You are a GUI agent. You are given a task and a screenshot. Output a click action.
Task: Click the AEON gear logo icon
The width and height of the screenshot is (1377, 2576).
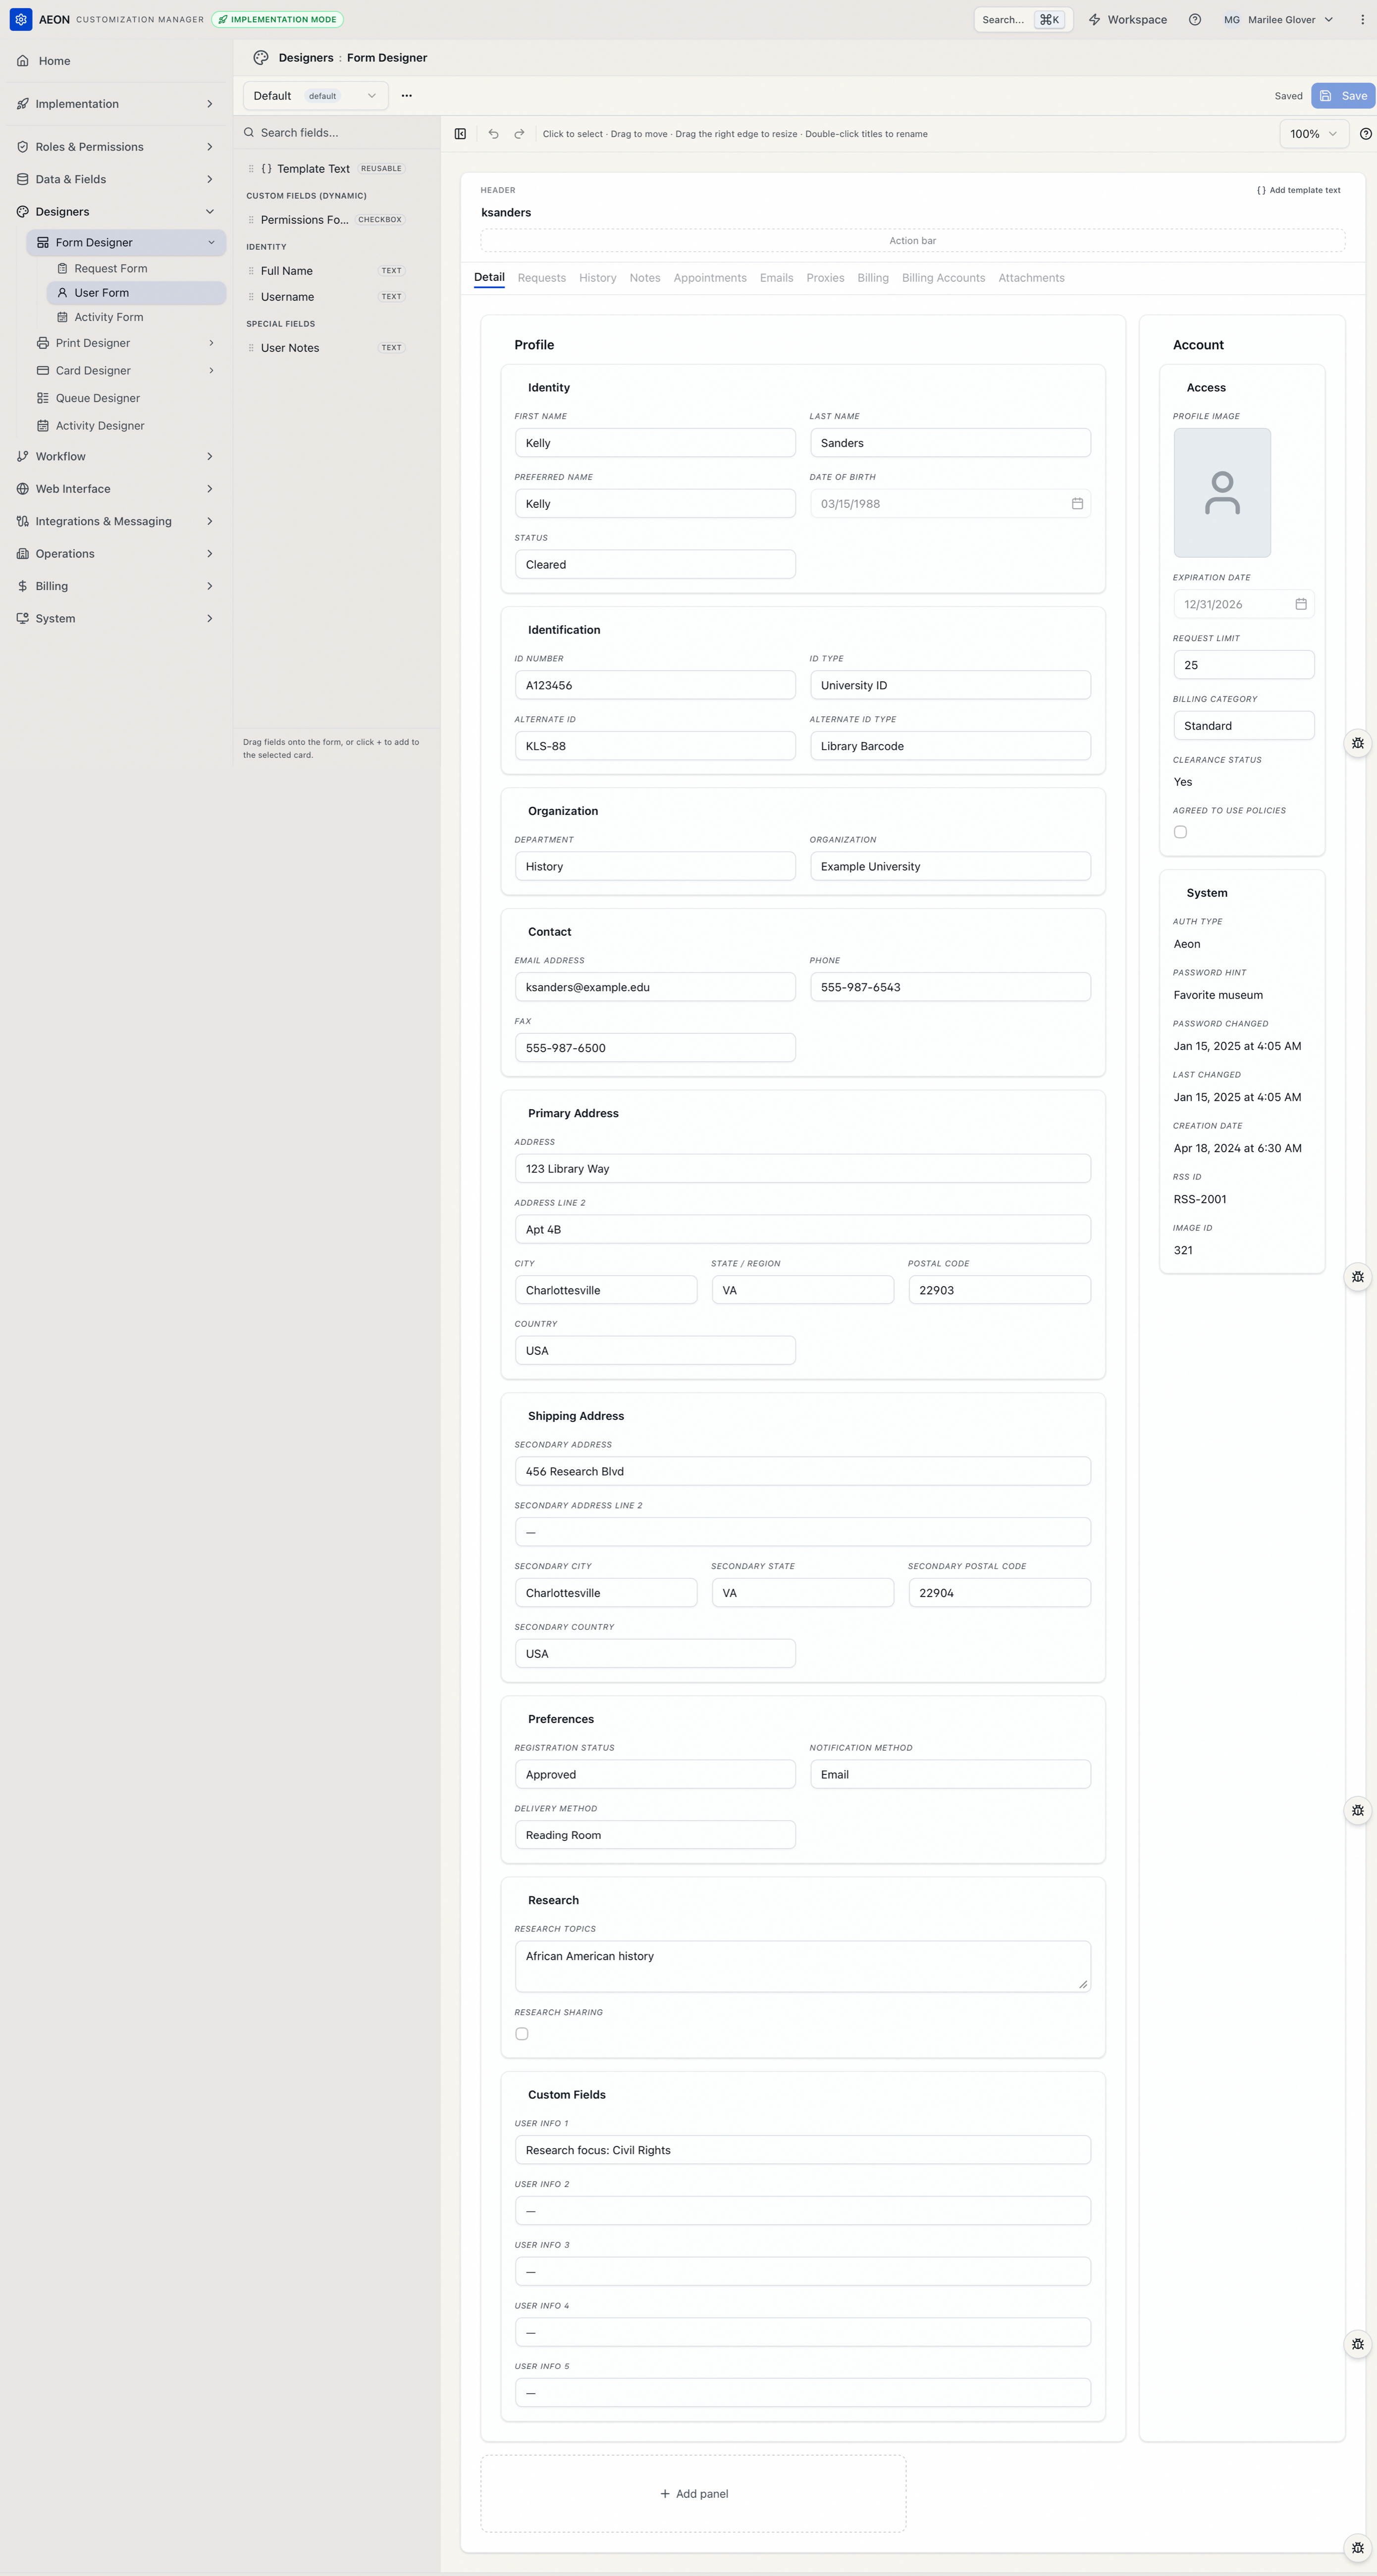pos(21,19)
